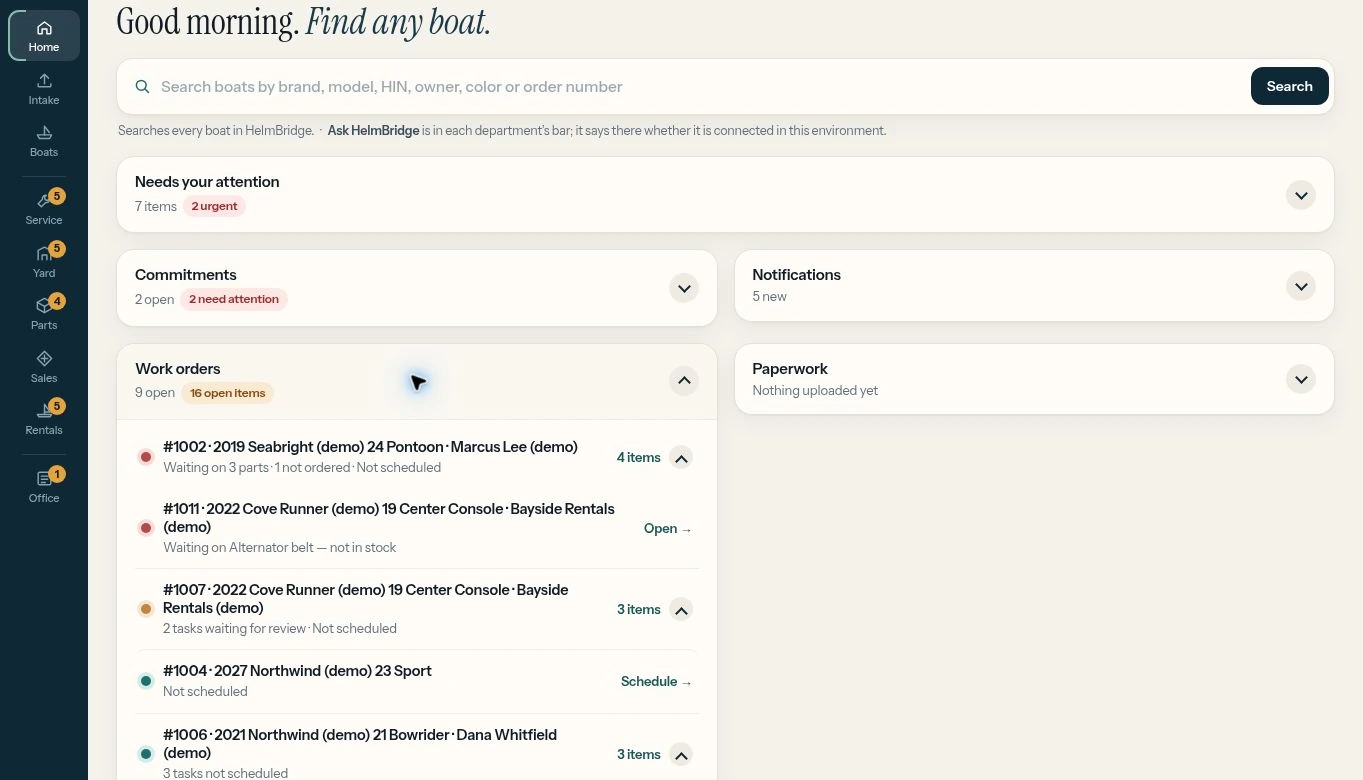1363x780 pixels.
Task: Click the Office badge showing 1
Action: pyautogui.click(x=57, y=474)
